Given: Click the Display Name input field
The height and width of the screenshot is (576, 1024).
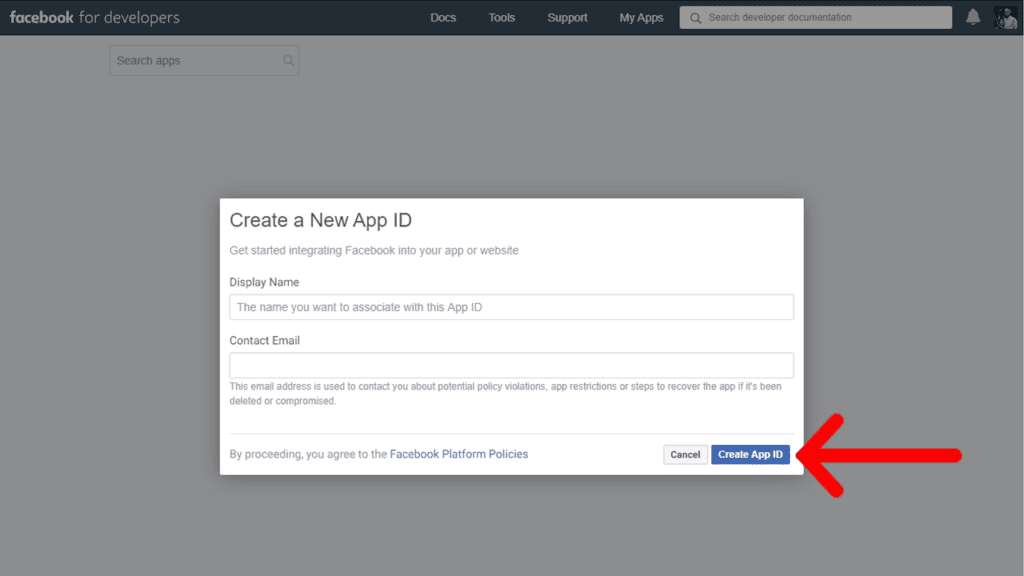Looking at the screenshot, I should [x=511, y=307].
